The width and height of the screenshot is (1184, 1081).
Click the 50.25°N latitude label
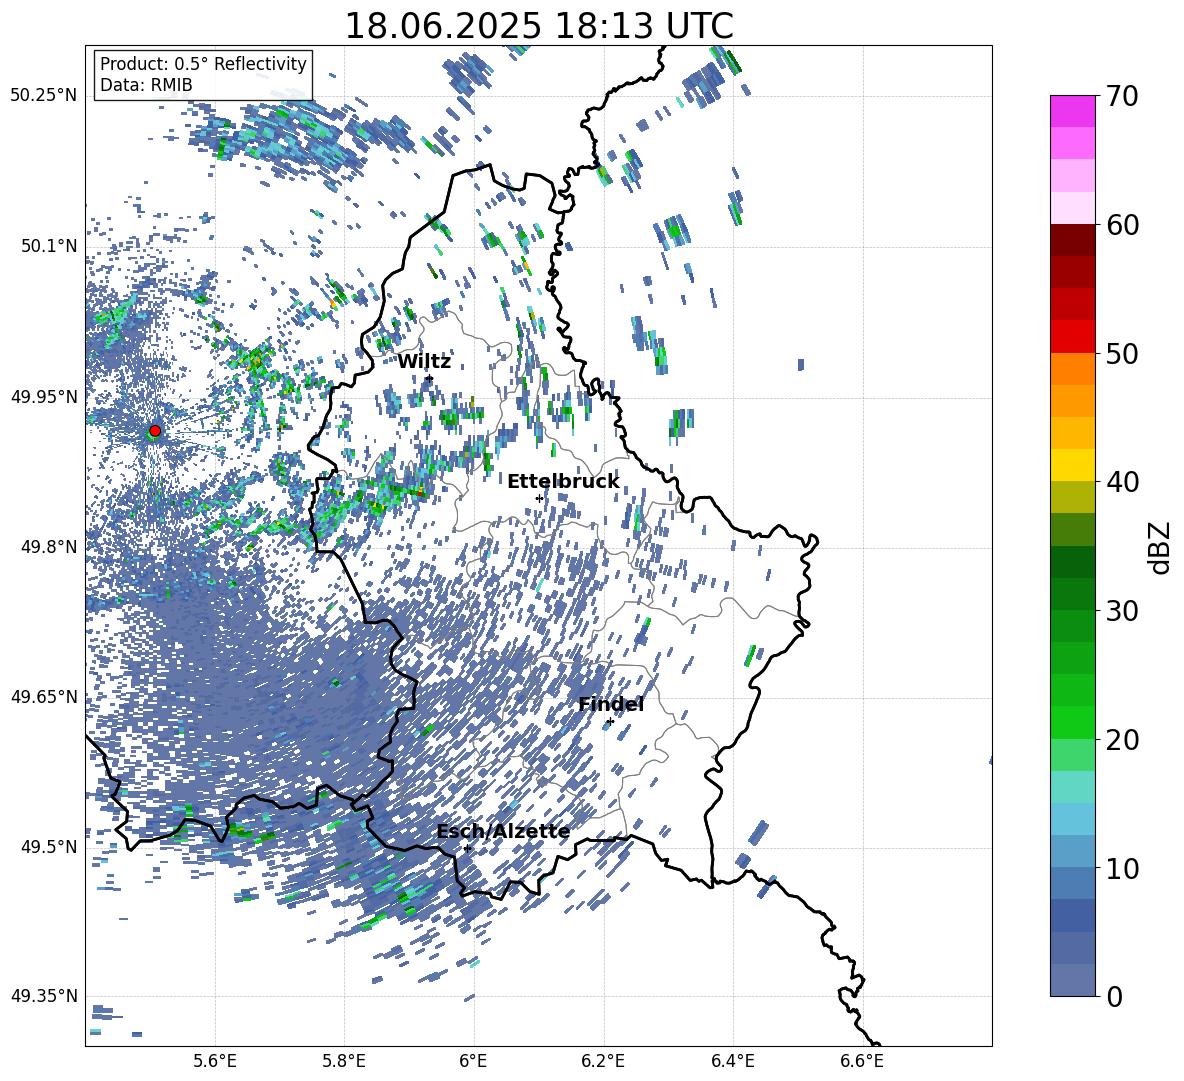click(44, 96)
